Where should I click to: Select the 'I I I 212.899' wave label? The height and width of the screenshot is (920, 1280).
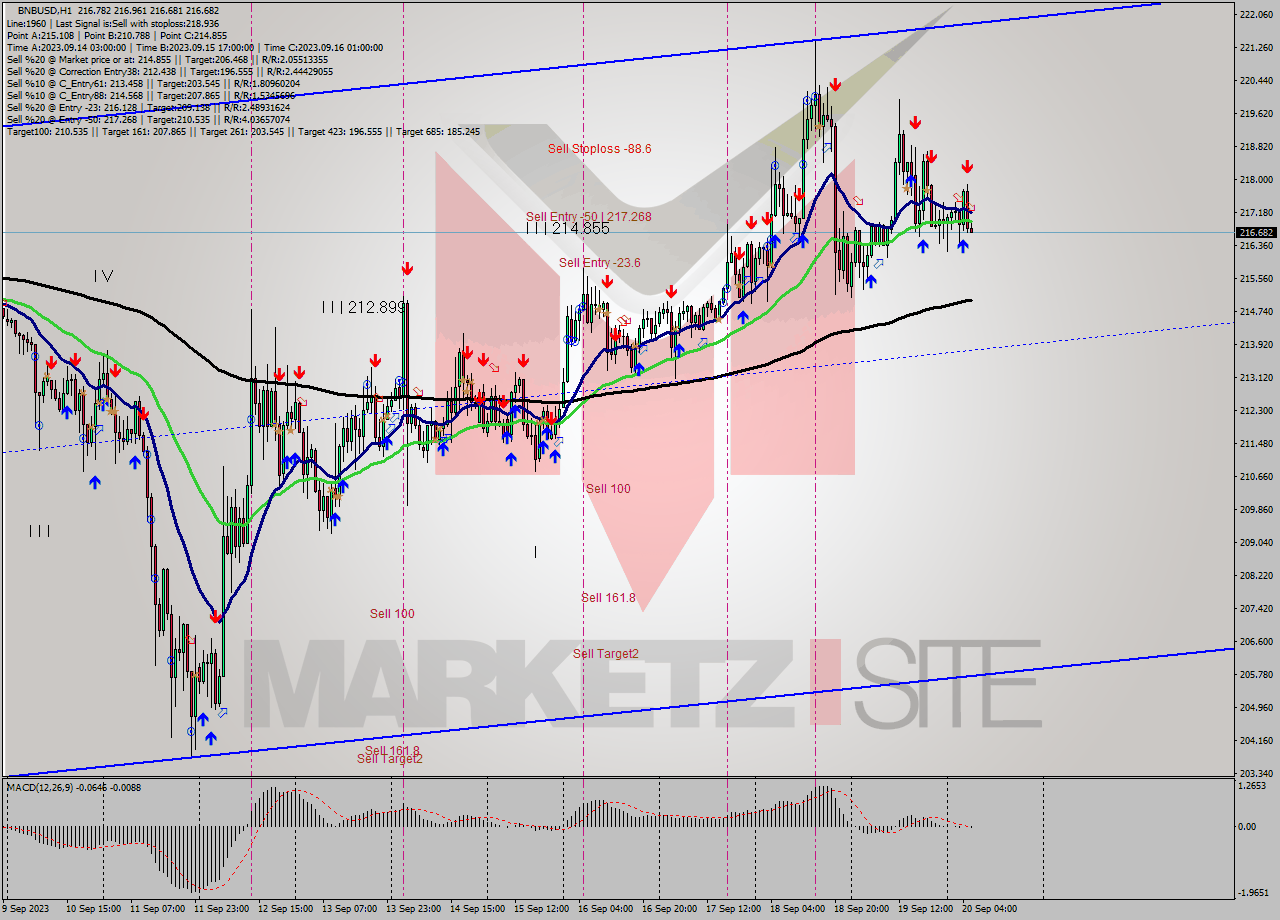[363, 307]
